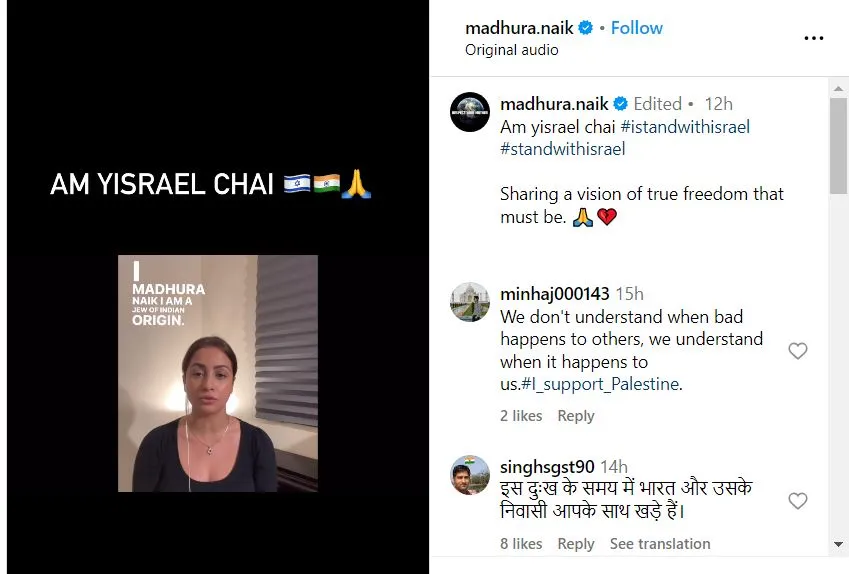Reply to singhsgst90's comment
This screenshot has height=574, width=849.
point(576,544)
